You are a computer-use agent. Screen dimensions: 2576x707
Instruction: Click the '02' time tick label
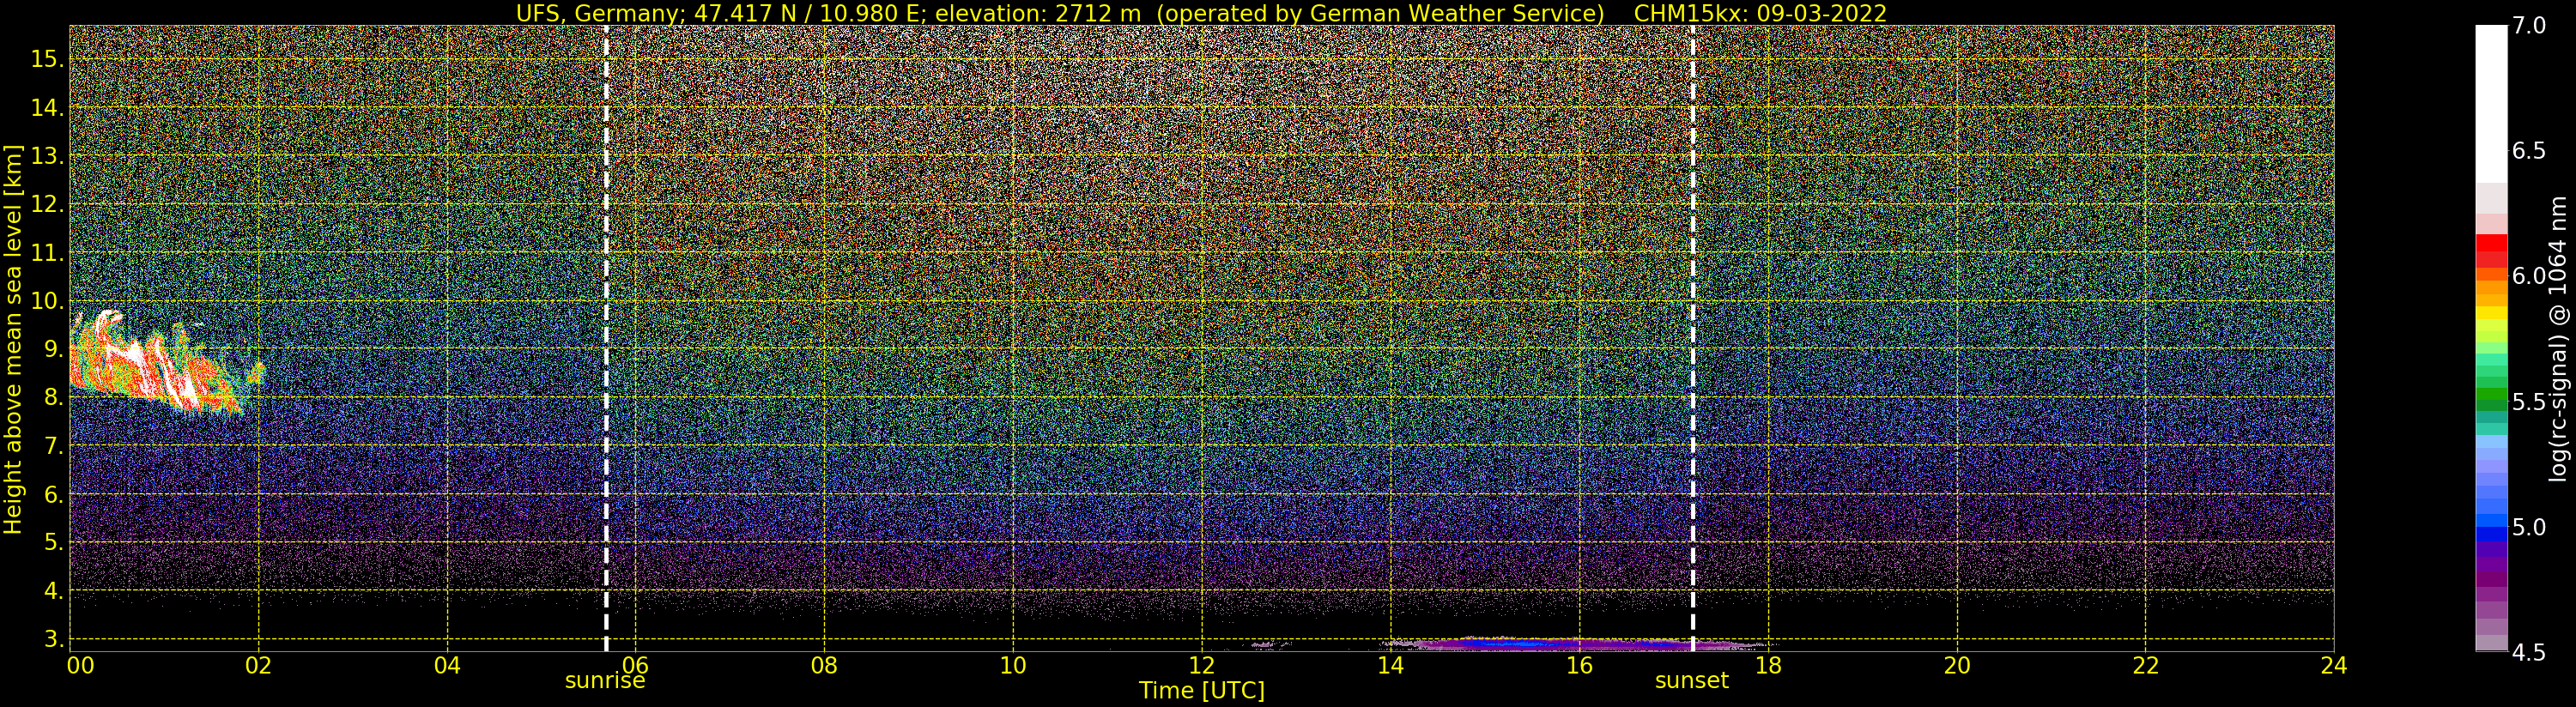(x=259, y=665)
